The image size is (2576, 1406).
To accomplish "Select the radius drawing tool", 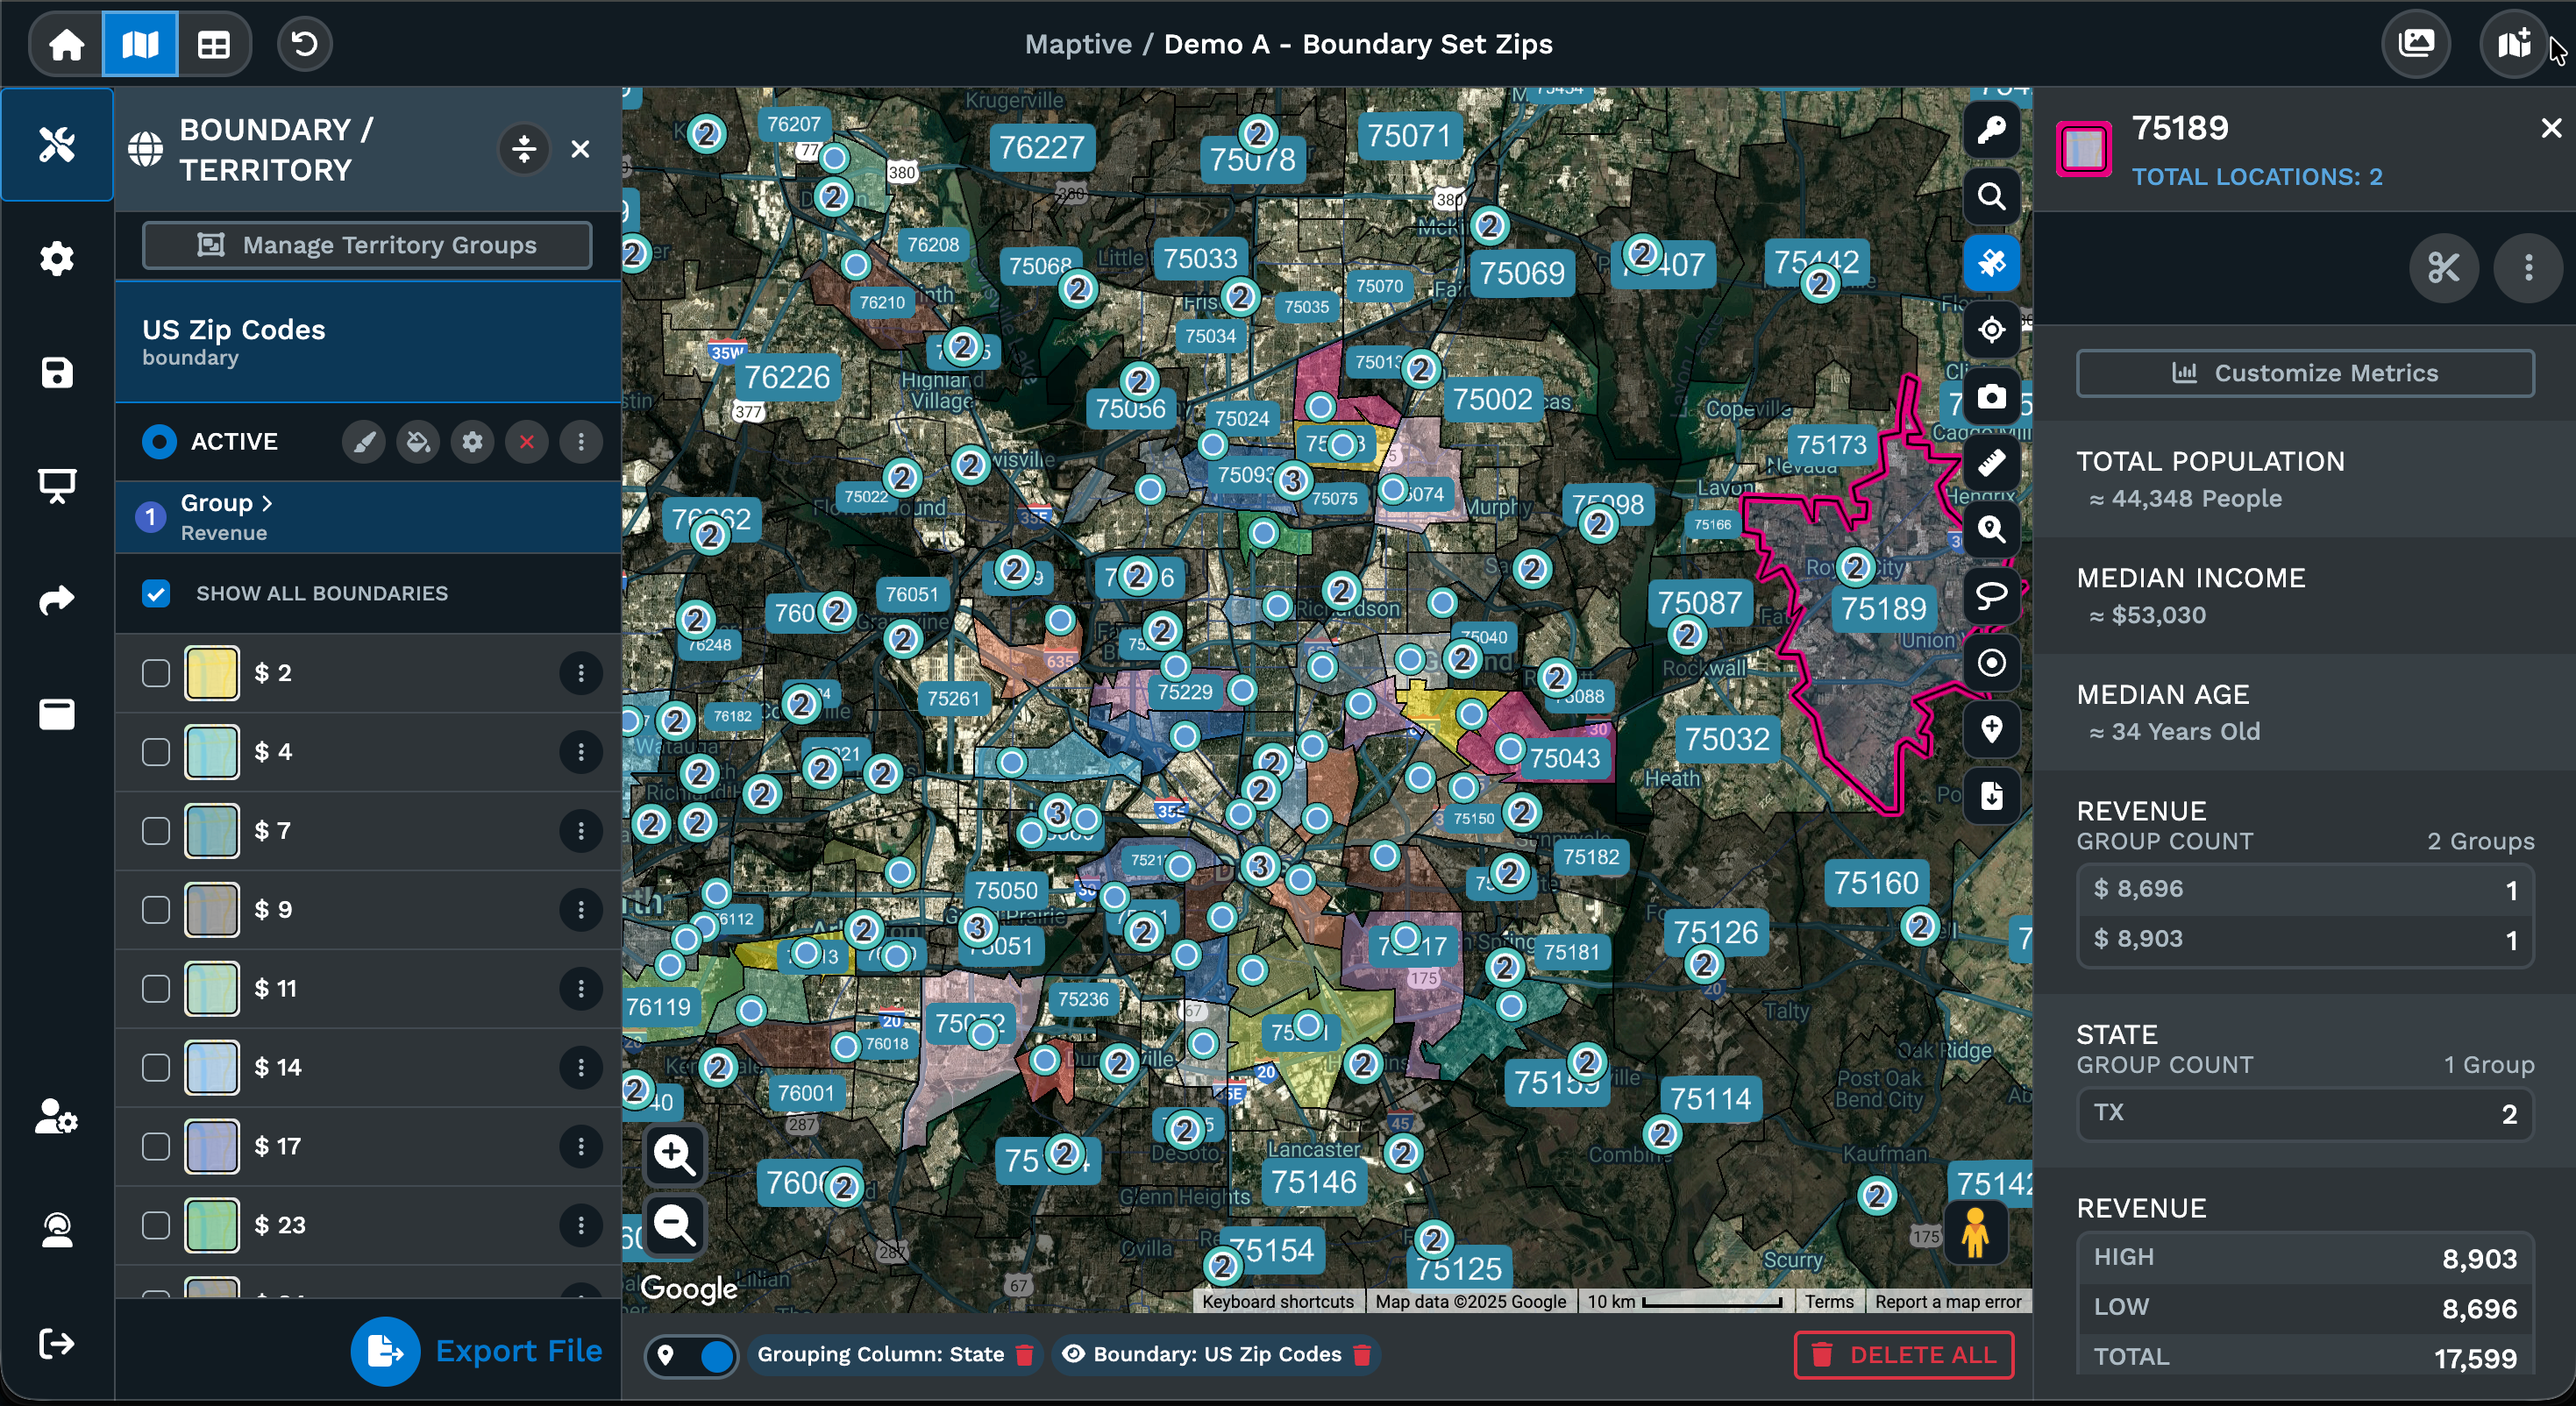I will (x=1992, y=663).
